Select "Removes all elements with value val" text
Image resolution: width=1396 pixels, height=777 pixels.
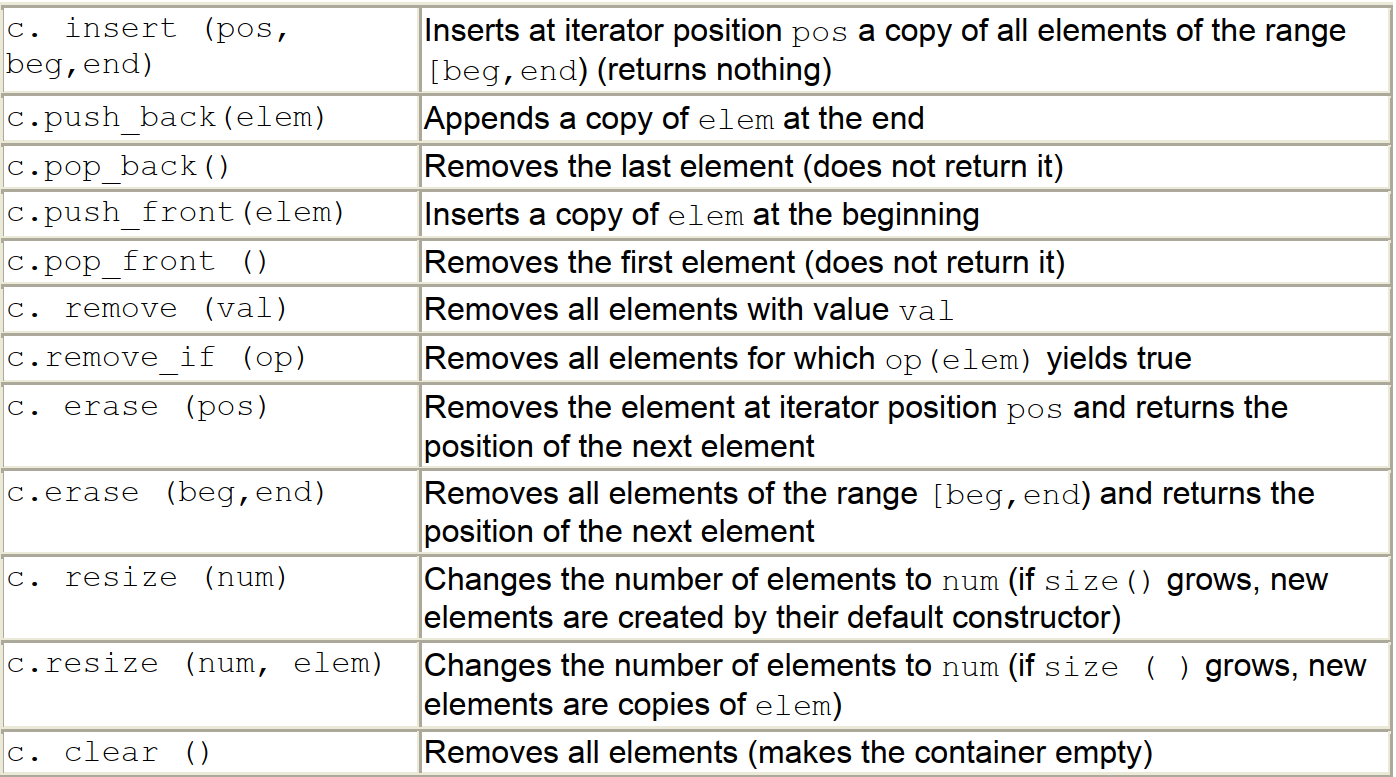click(688, 310)
